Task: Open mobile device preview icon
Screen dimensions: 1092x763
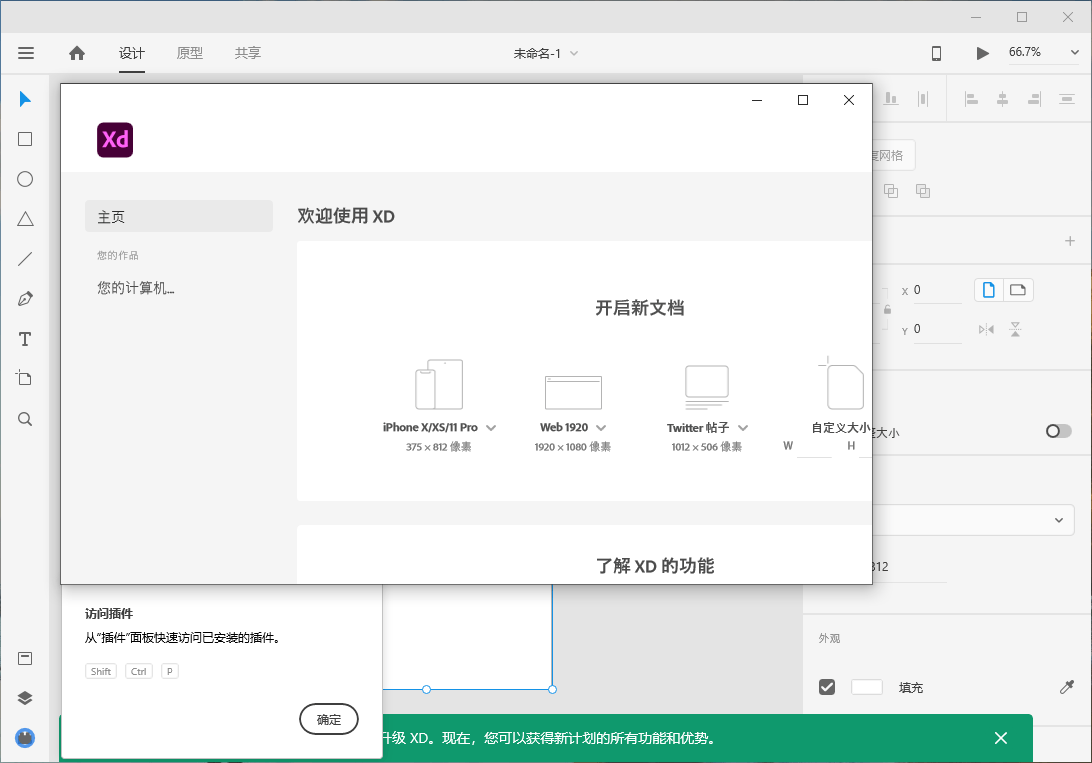Action: pos(937,53)
